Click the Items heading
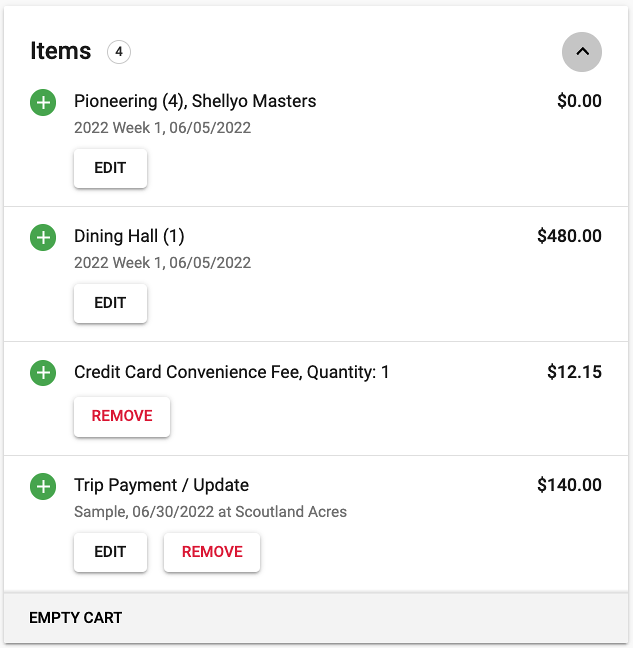Viewport: 633px width, 648px height. [x=61, y=51]
